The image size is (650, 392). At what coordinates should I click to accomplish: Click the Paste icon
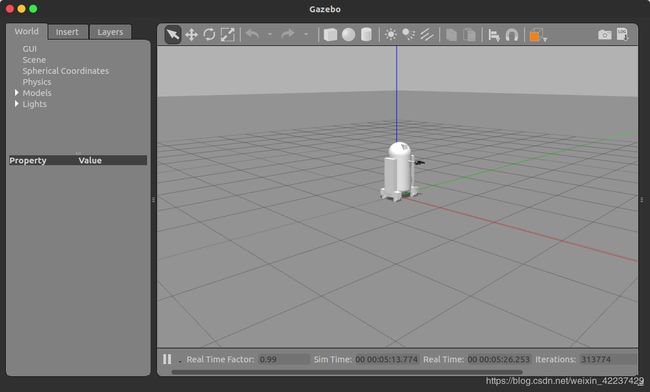point(469,34)
